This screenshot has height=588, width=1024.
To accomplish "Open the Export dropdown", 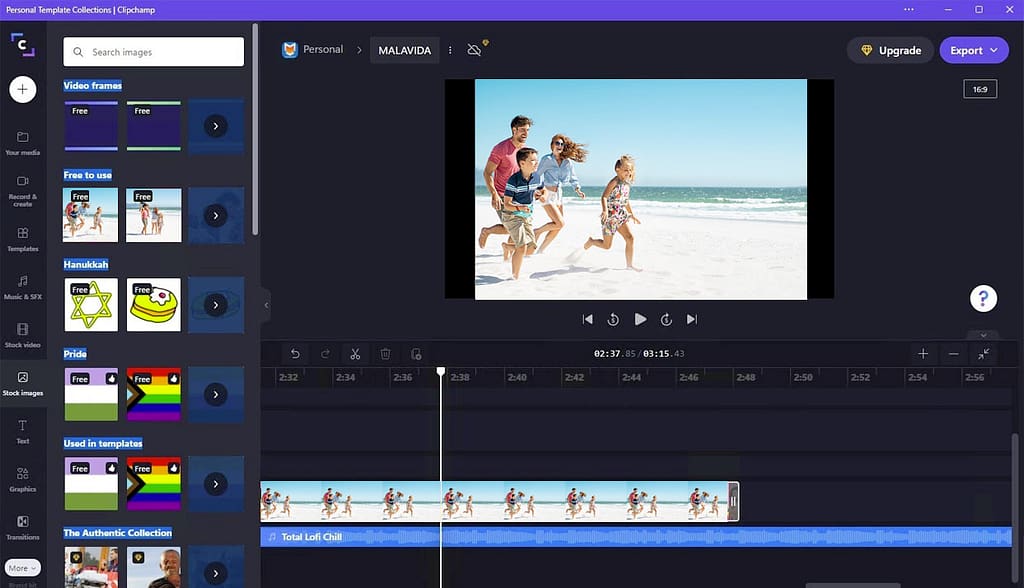I will coord(973,49).
